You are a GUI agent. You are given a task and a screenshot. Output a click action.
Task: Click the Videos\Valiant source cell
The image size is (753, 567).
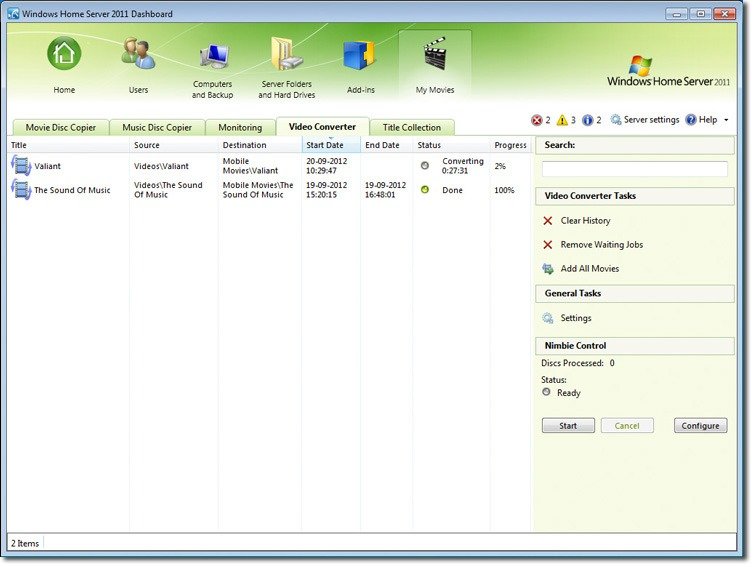(x=161, y=166)
